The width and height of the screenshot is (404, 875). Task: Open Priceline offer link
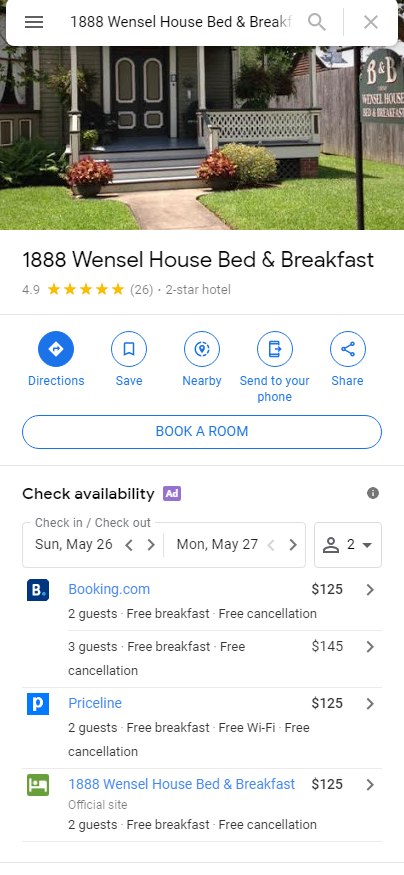click(95, 703)
